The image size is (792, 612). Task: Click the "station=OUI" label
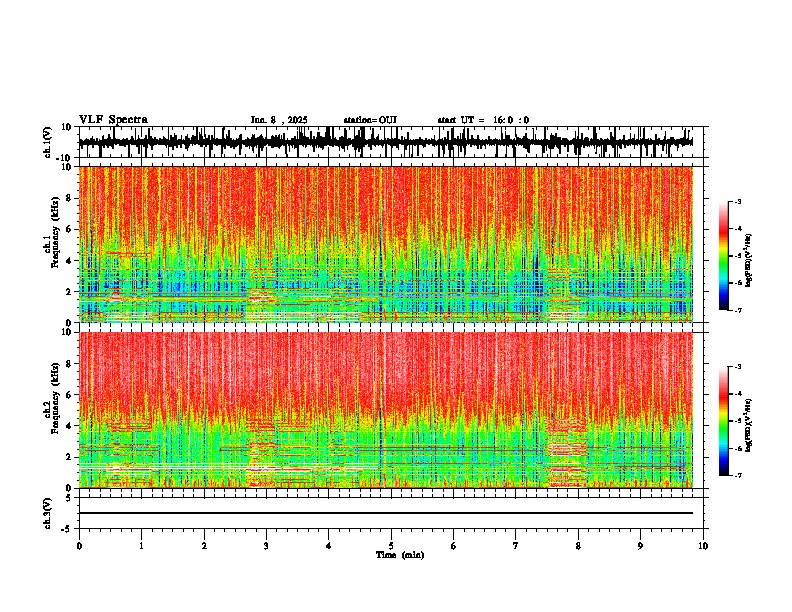coord(370,120)
